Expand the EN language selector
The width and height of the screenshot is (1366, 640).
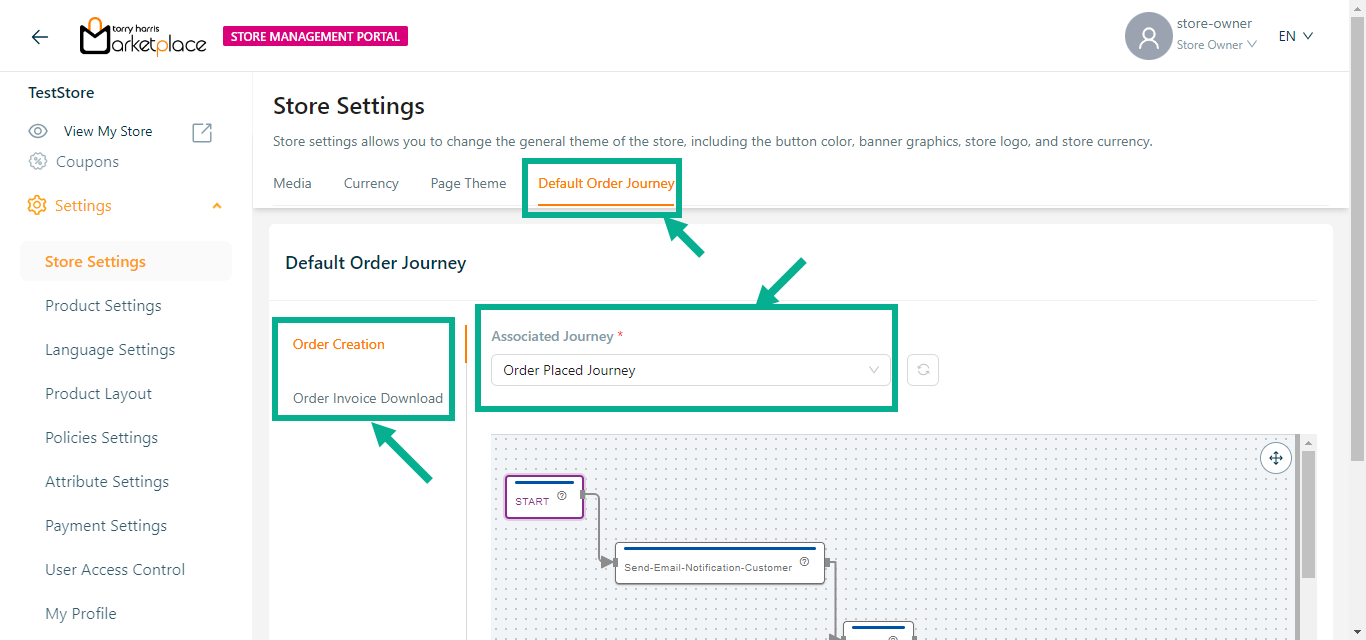tap(1295, 37)
